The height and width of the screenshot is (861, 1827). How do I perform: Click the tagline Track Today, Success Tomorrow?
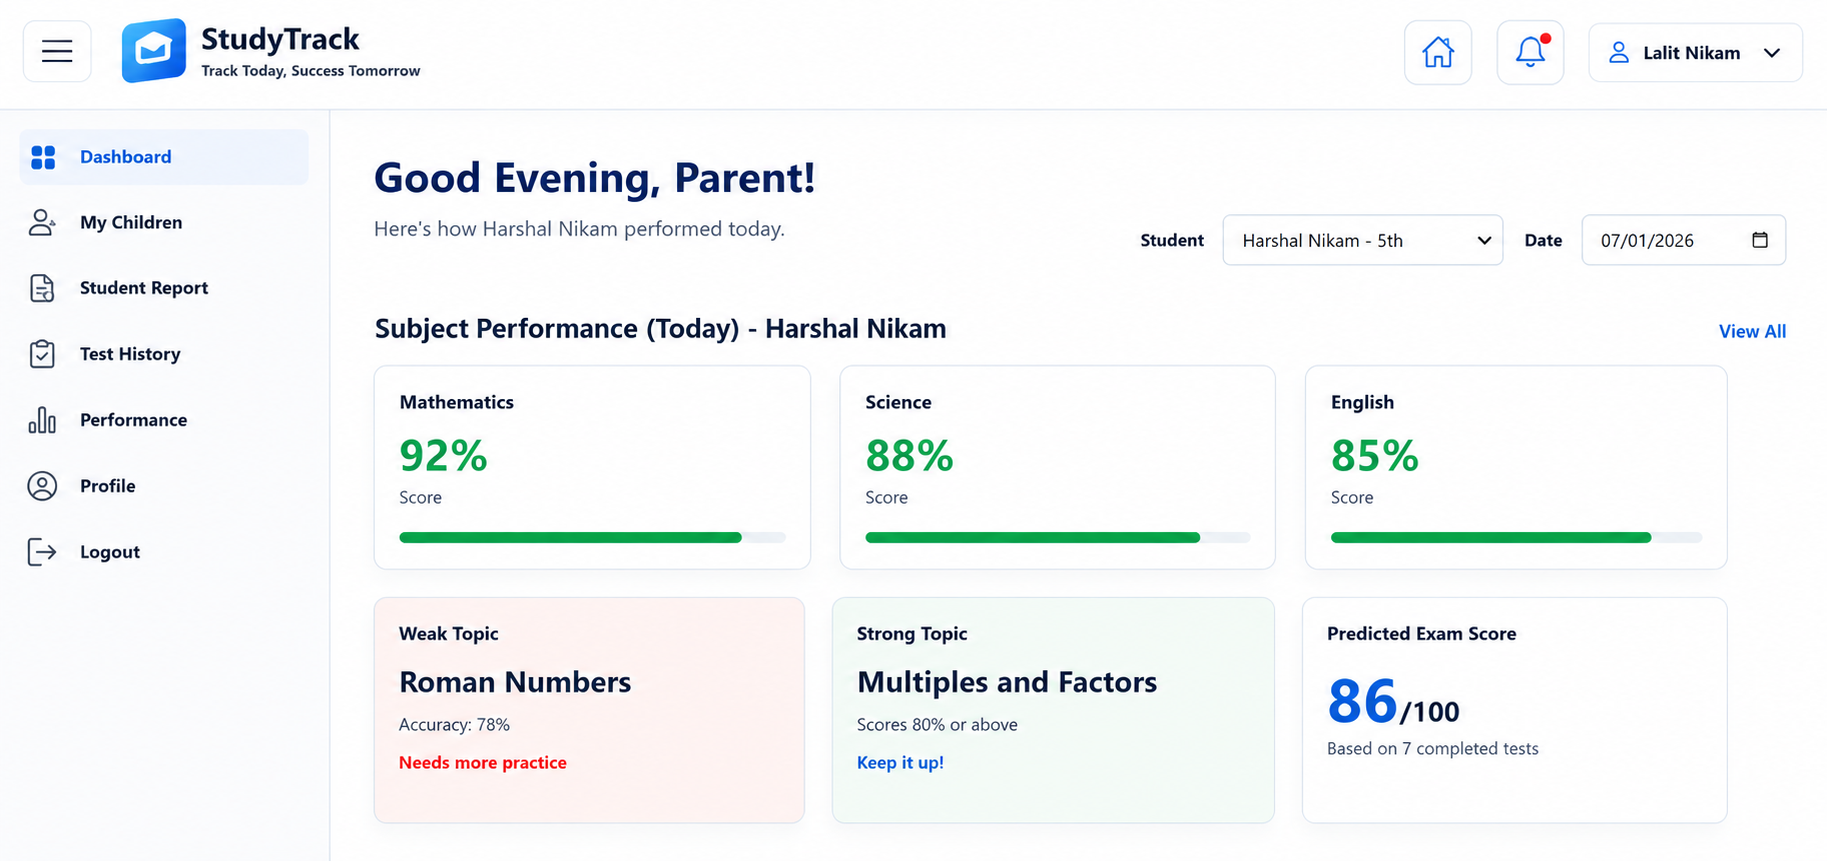tap(311, 71)
